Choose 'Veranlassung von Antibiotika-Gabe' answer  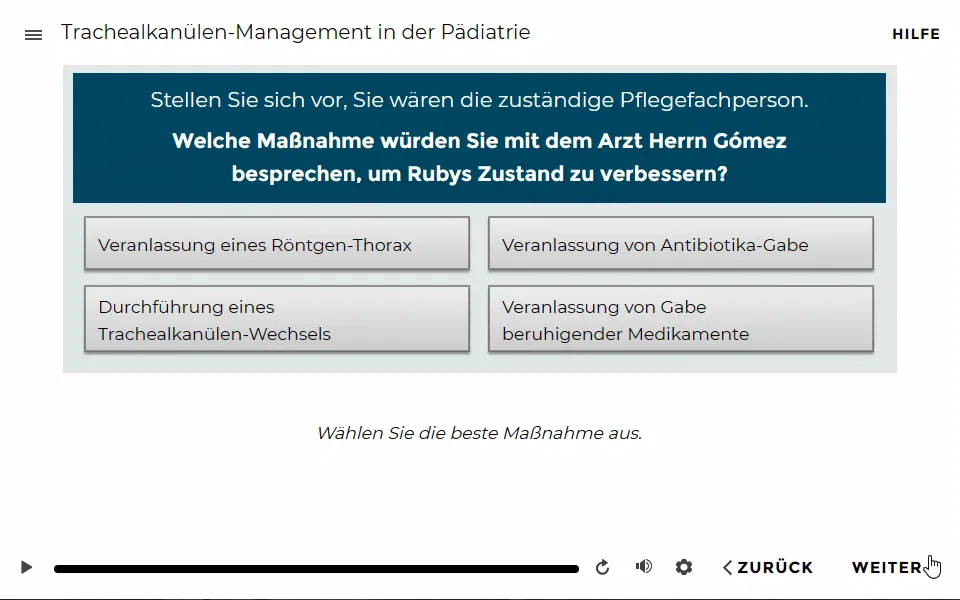(x=681, y=243)
